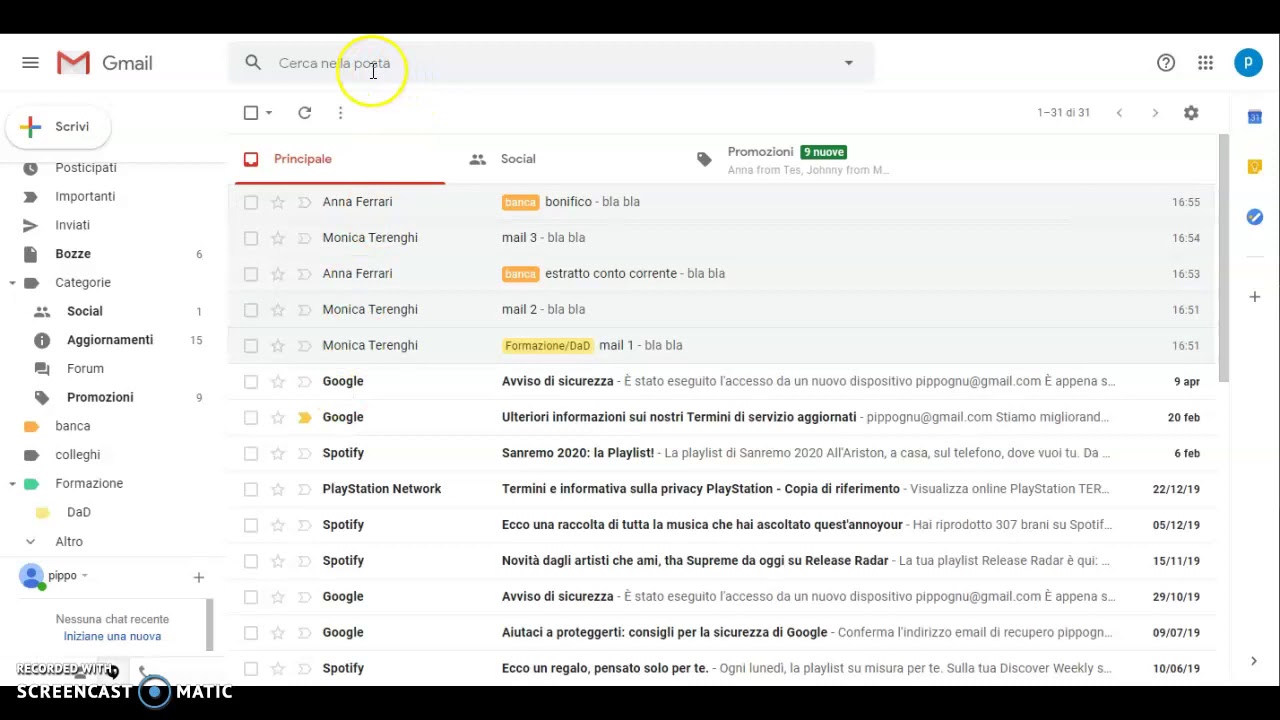Image resolution: width=1280 pixels, height=720 pixels.
Task: Open the Avviso di sicurezza 29/10/19 email
Action: pos(722,597)
